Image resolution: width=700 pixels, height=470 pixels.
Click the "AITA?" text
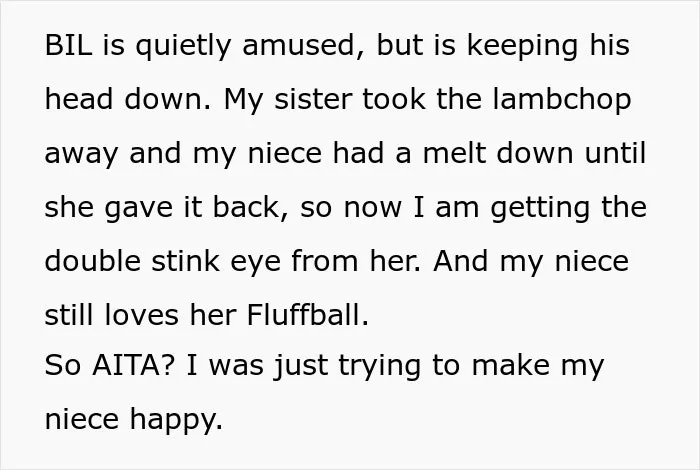point(133,365)
